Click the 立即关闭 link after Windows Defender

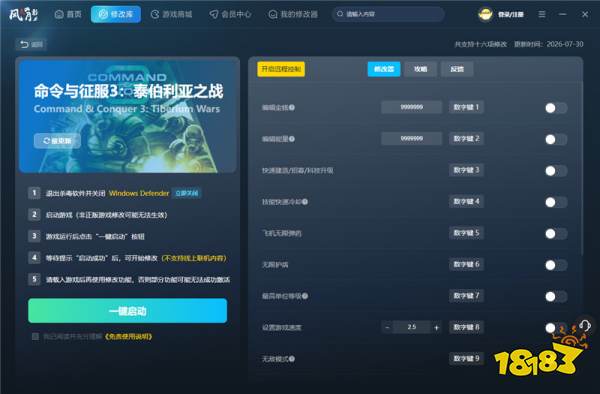pyautogui.click(x=186, y=193)
